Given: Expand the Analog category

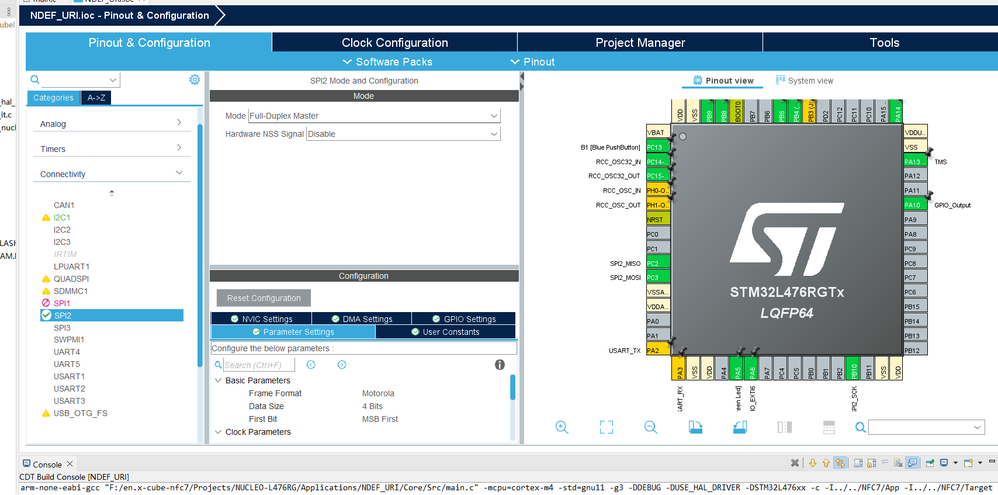Looking at the screenshot, I should [x=111, y=123].
